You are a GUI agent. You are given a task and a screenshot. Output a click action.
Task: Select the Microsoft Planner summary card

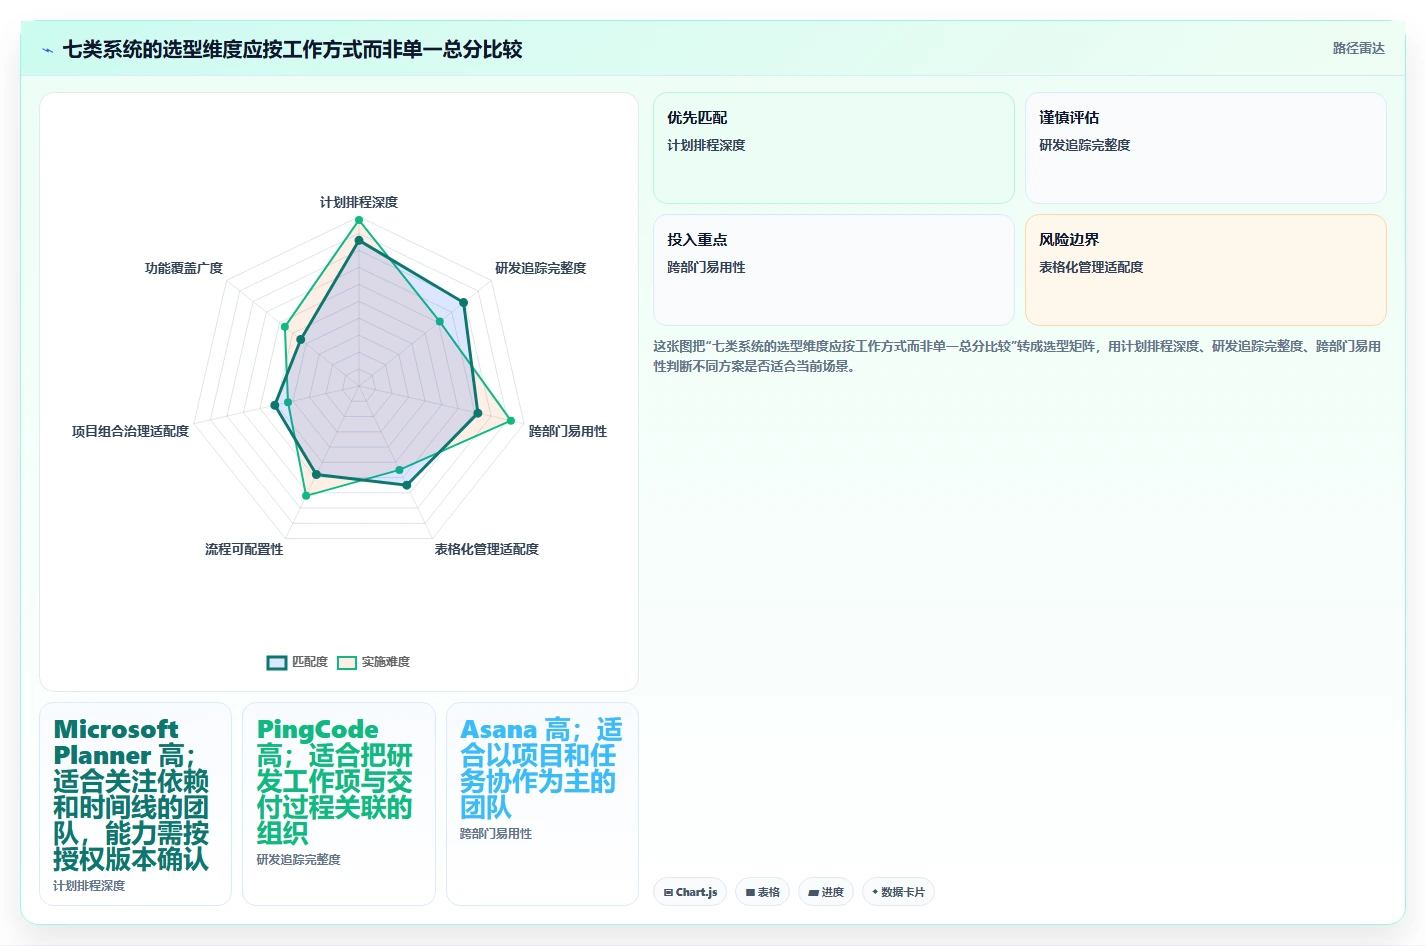(136, 804)
